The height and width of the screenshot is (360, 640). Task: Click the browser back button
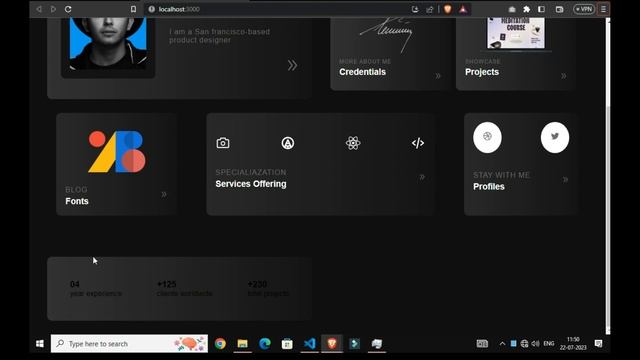[39, 9]
